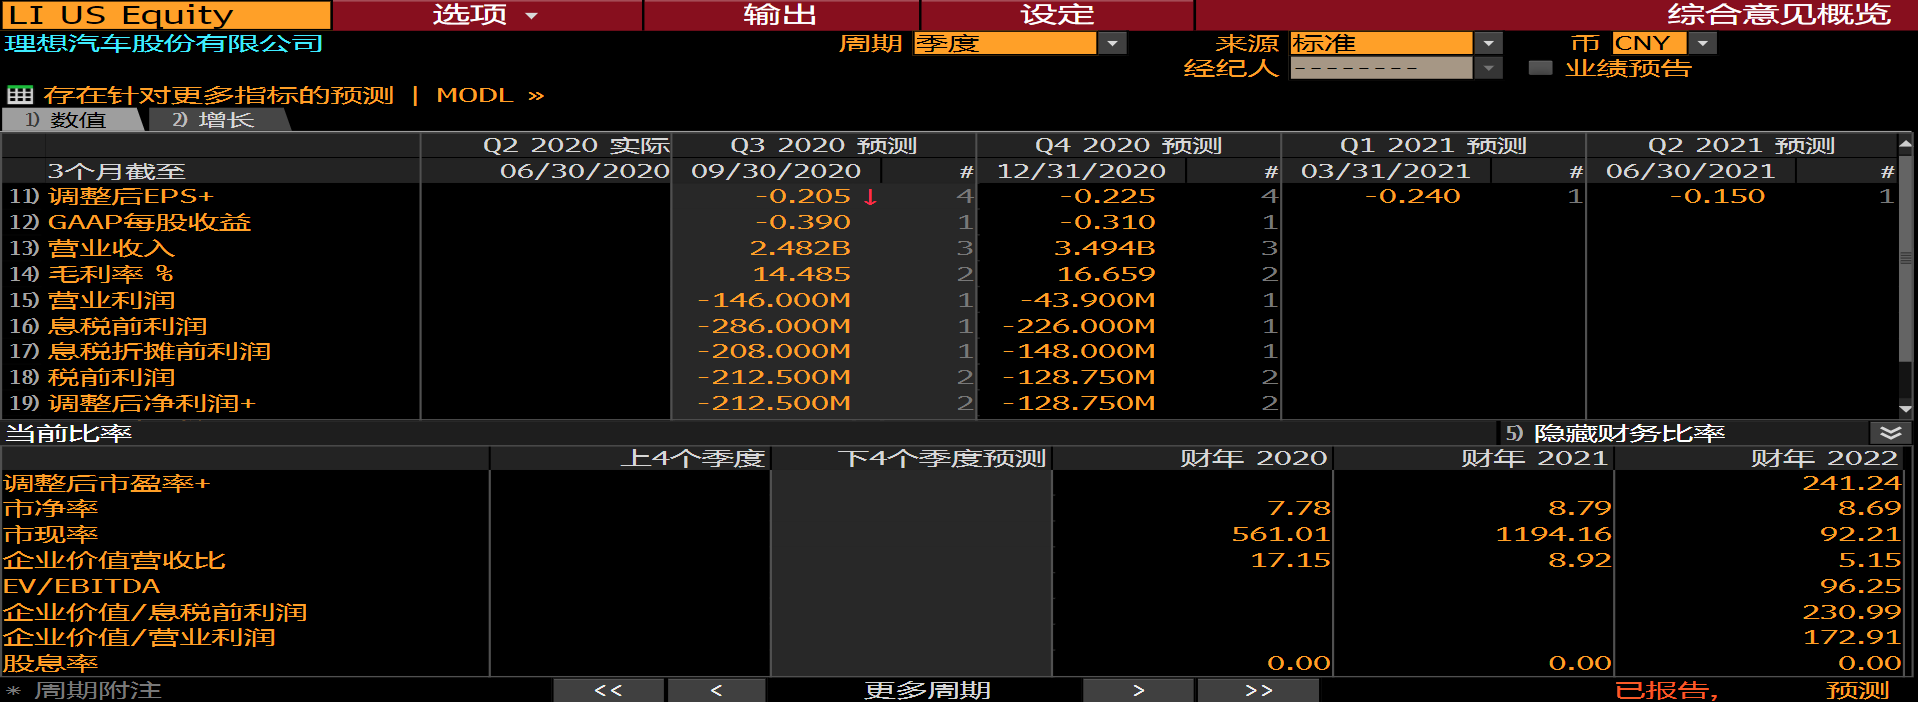Click the table scrollbar up arrow
The height and width of the screenshot is (702, 1918).
(1906, 145)
